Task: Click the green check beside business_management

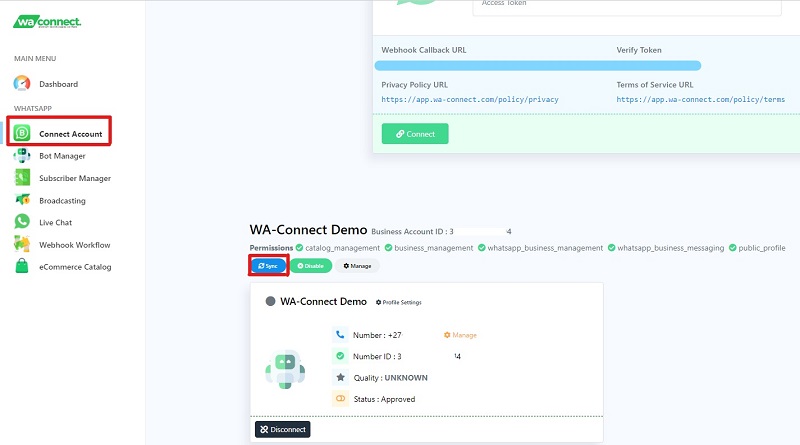Action: [x=388, y=248]
